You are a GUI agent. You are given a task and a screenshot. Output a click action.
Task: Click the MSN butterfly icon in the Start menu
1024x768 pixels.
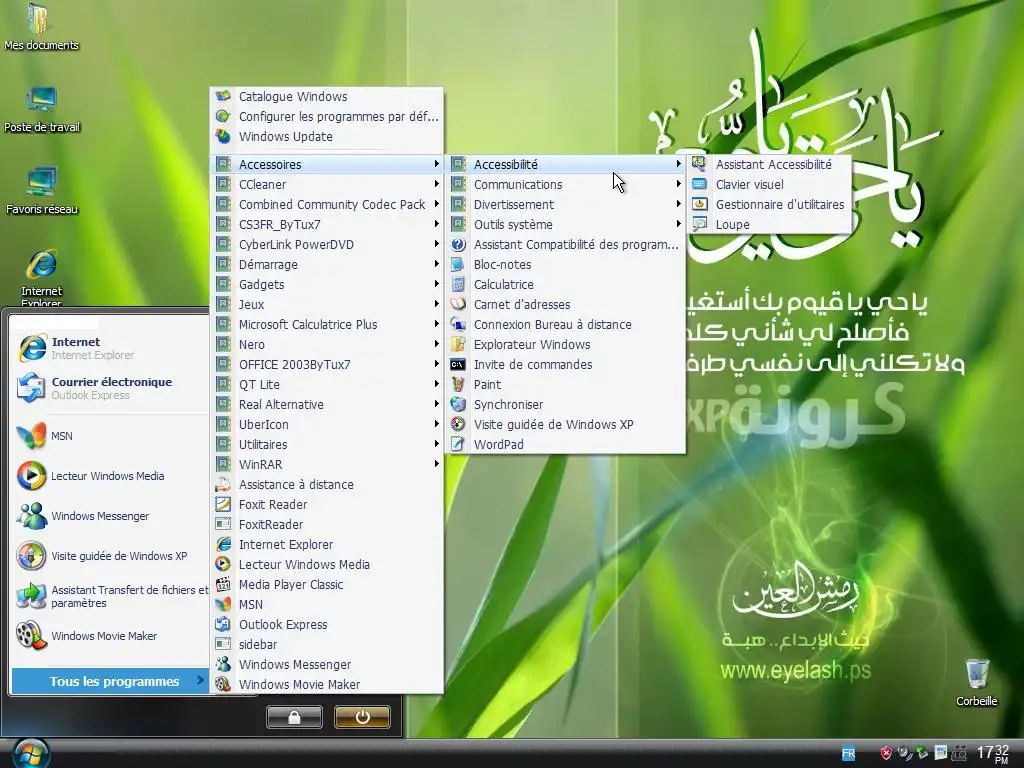[31, 436]
